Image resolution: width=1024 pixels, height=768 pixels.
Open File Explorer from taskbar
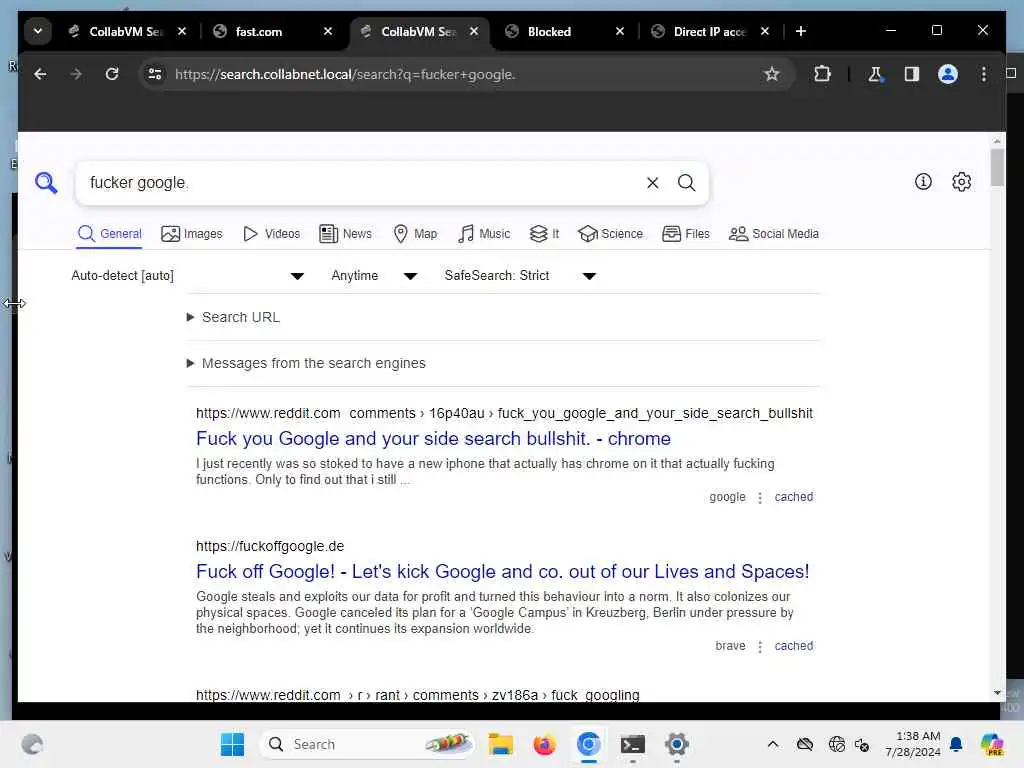pos(501,744)
